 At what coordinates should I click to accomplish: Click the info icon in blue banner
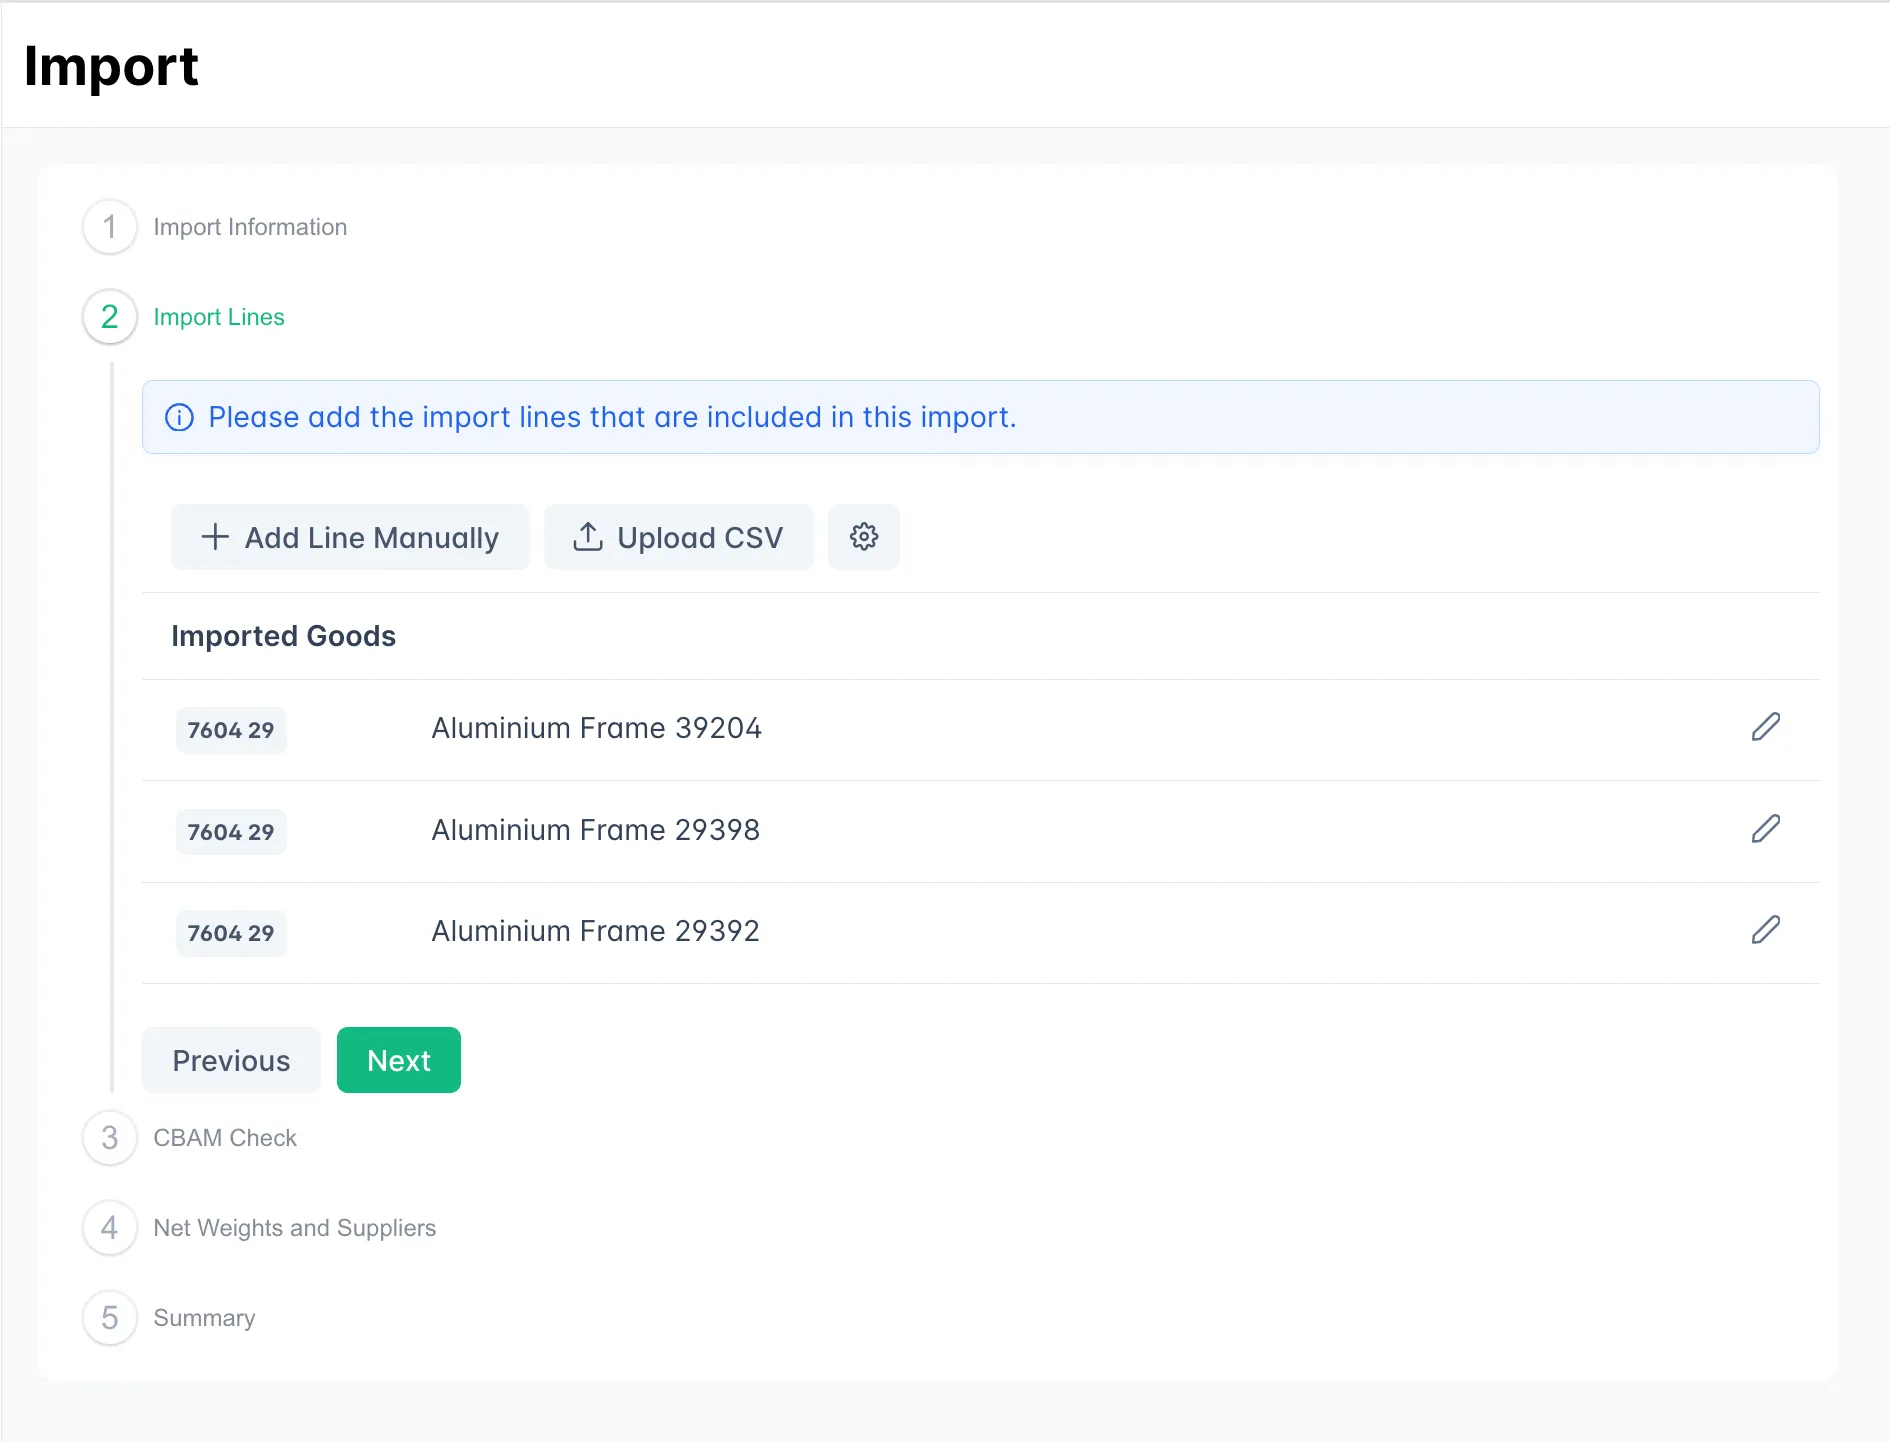click(x=179, y=417)
